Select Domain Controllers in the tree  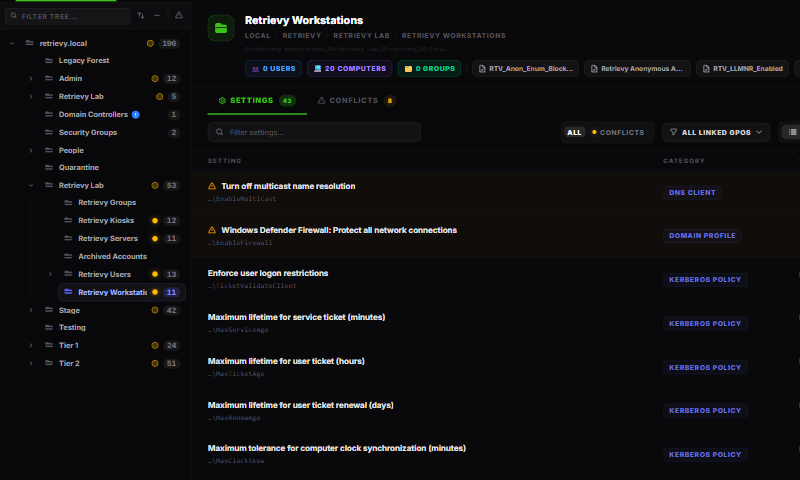point(93,114)
